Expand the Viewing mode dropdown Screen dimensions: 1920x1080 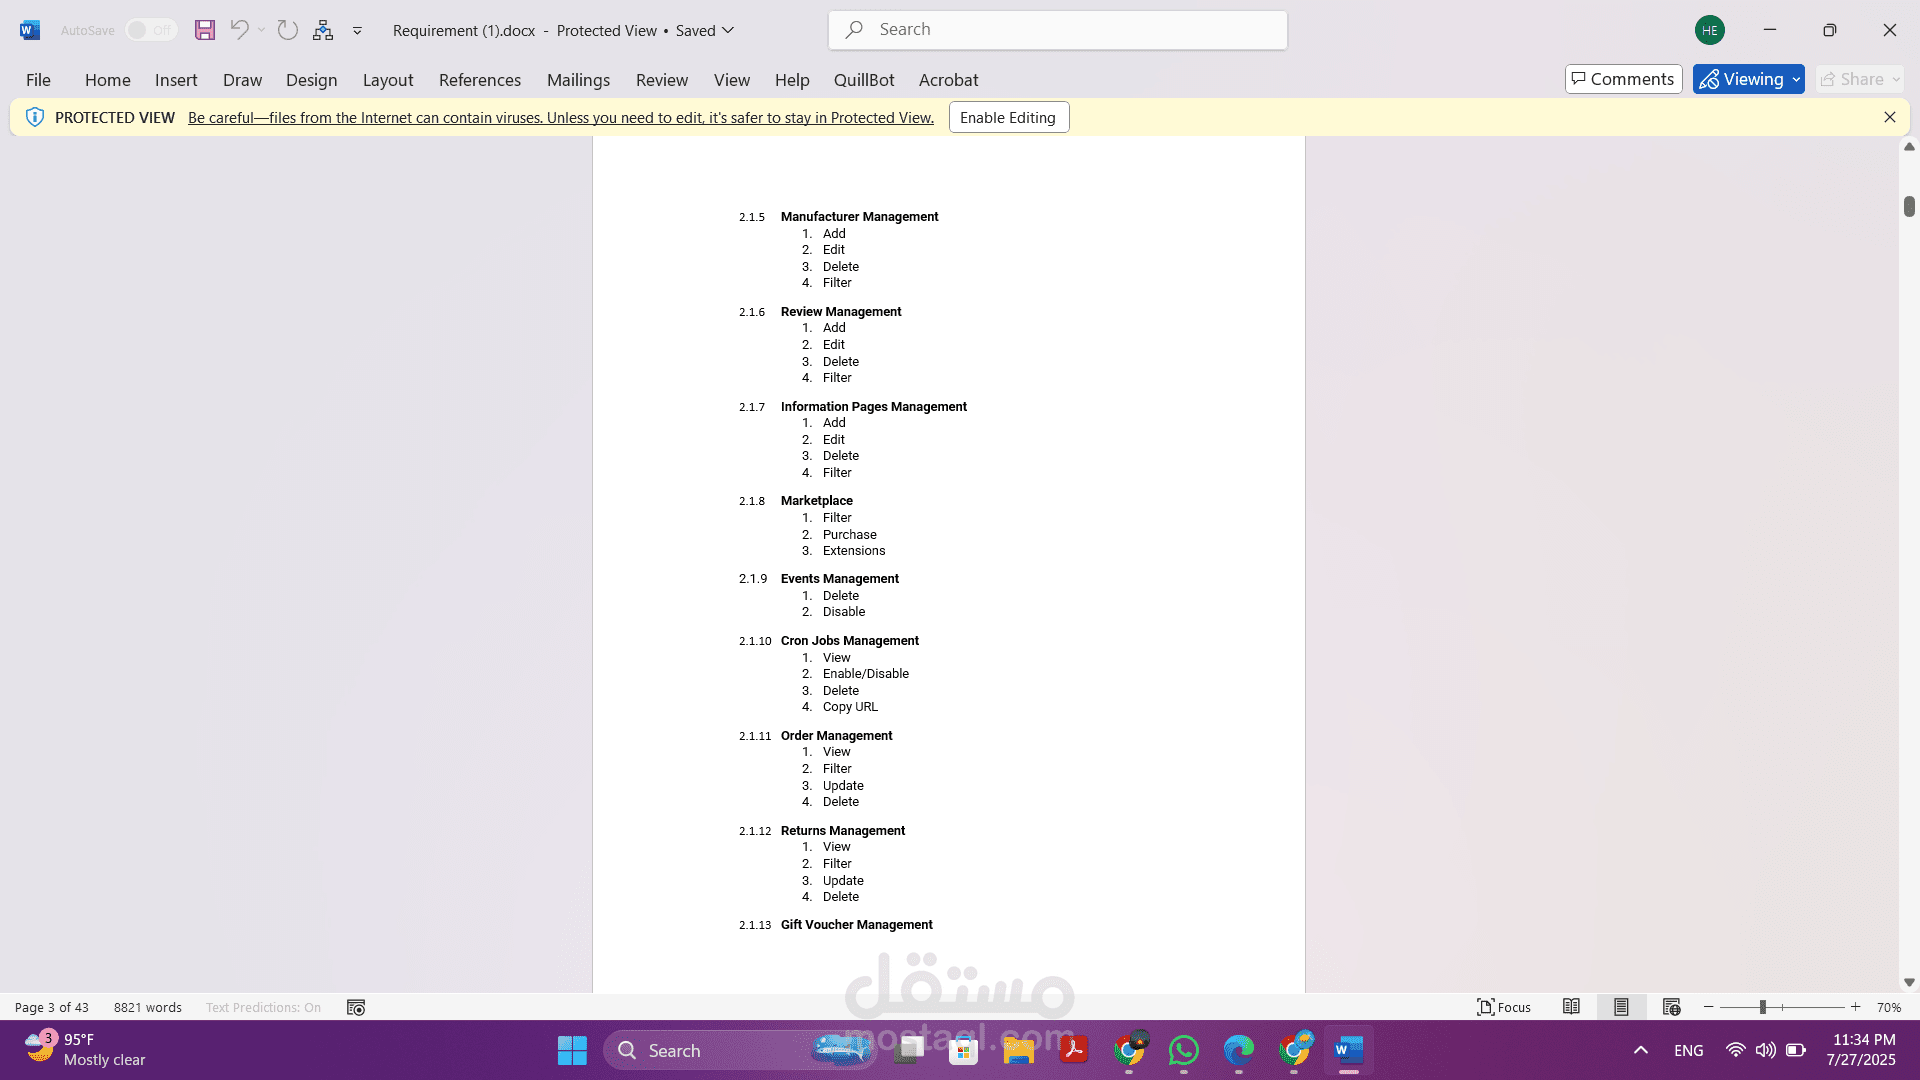1797,79
